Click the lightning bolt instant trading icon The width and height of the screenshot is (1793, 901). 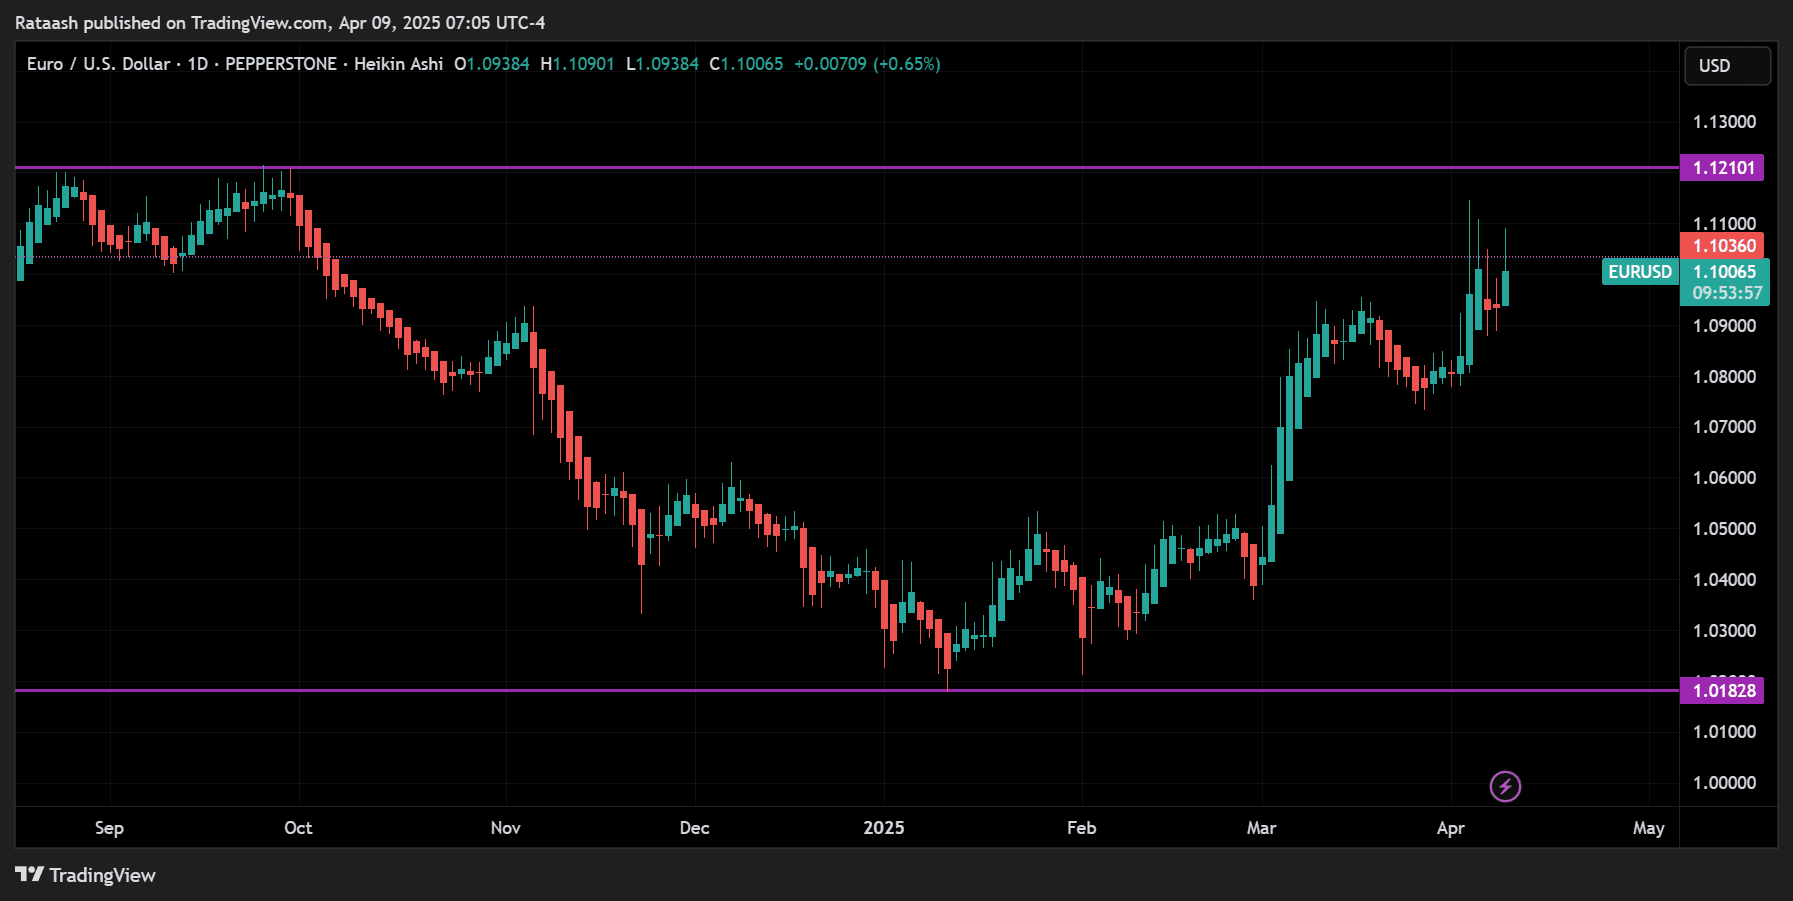coord(1506,787)
